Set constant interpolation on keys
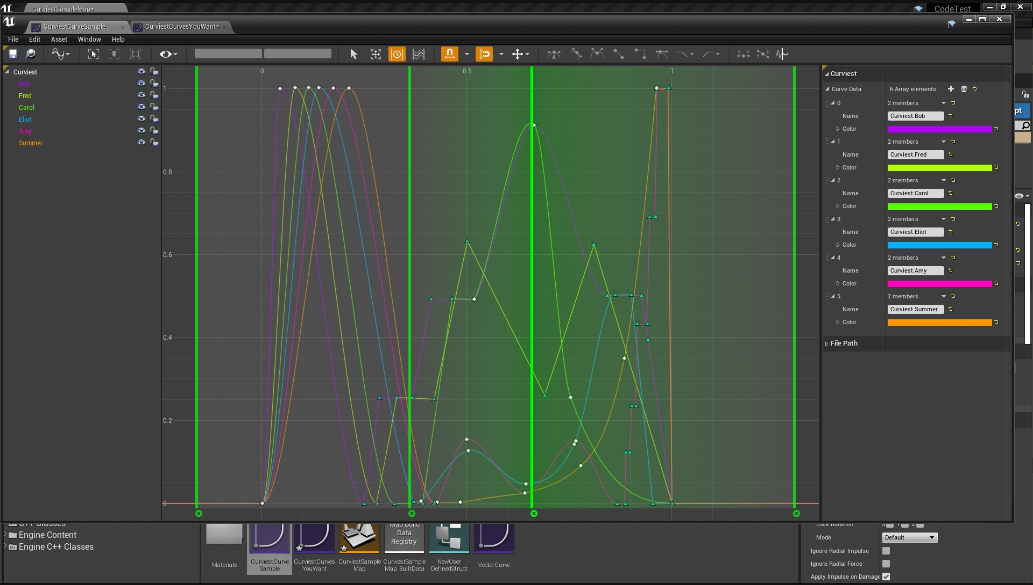This screenshot has width=1033, height=585. (640, 54)
